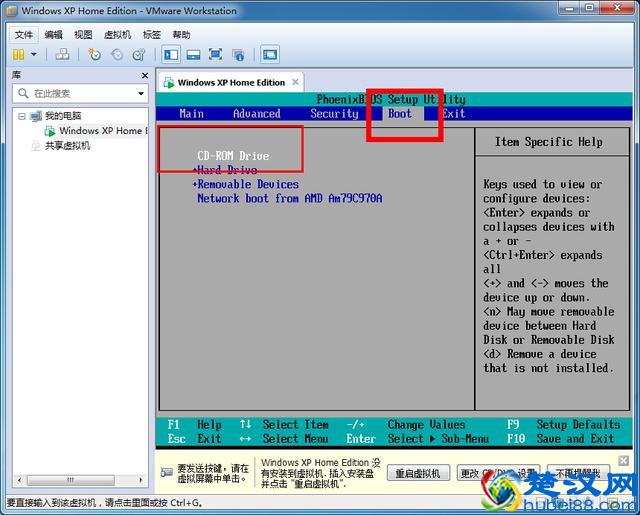
Task: Switch to Unity mode icon
Action: [x=238, y=55]
